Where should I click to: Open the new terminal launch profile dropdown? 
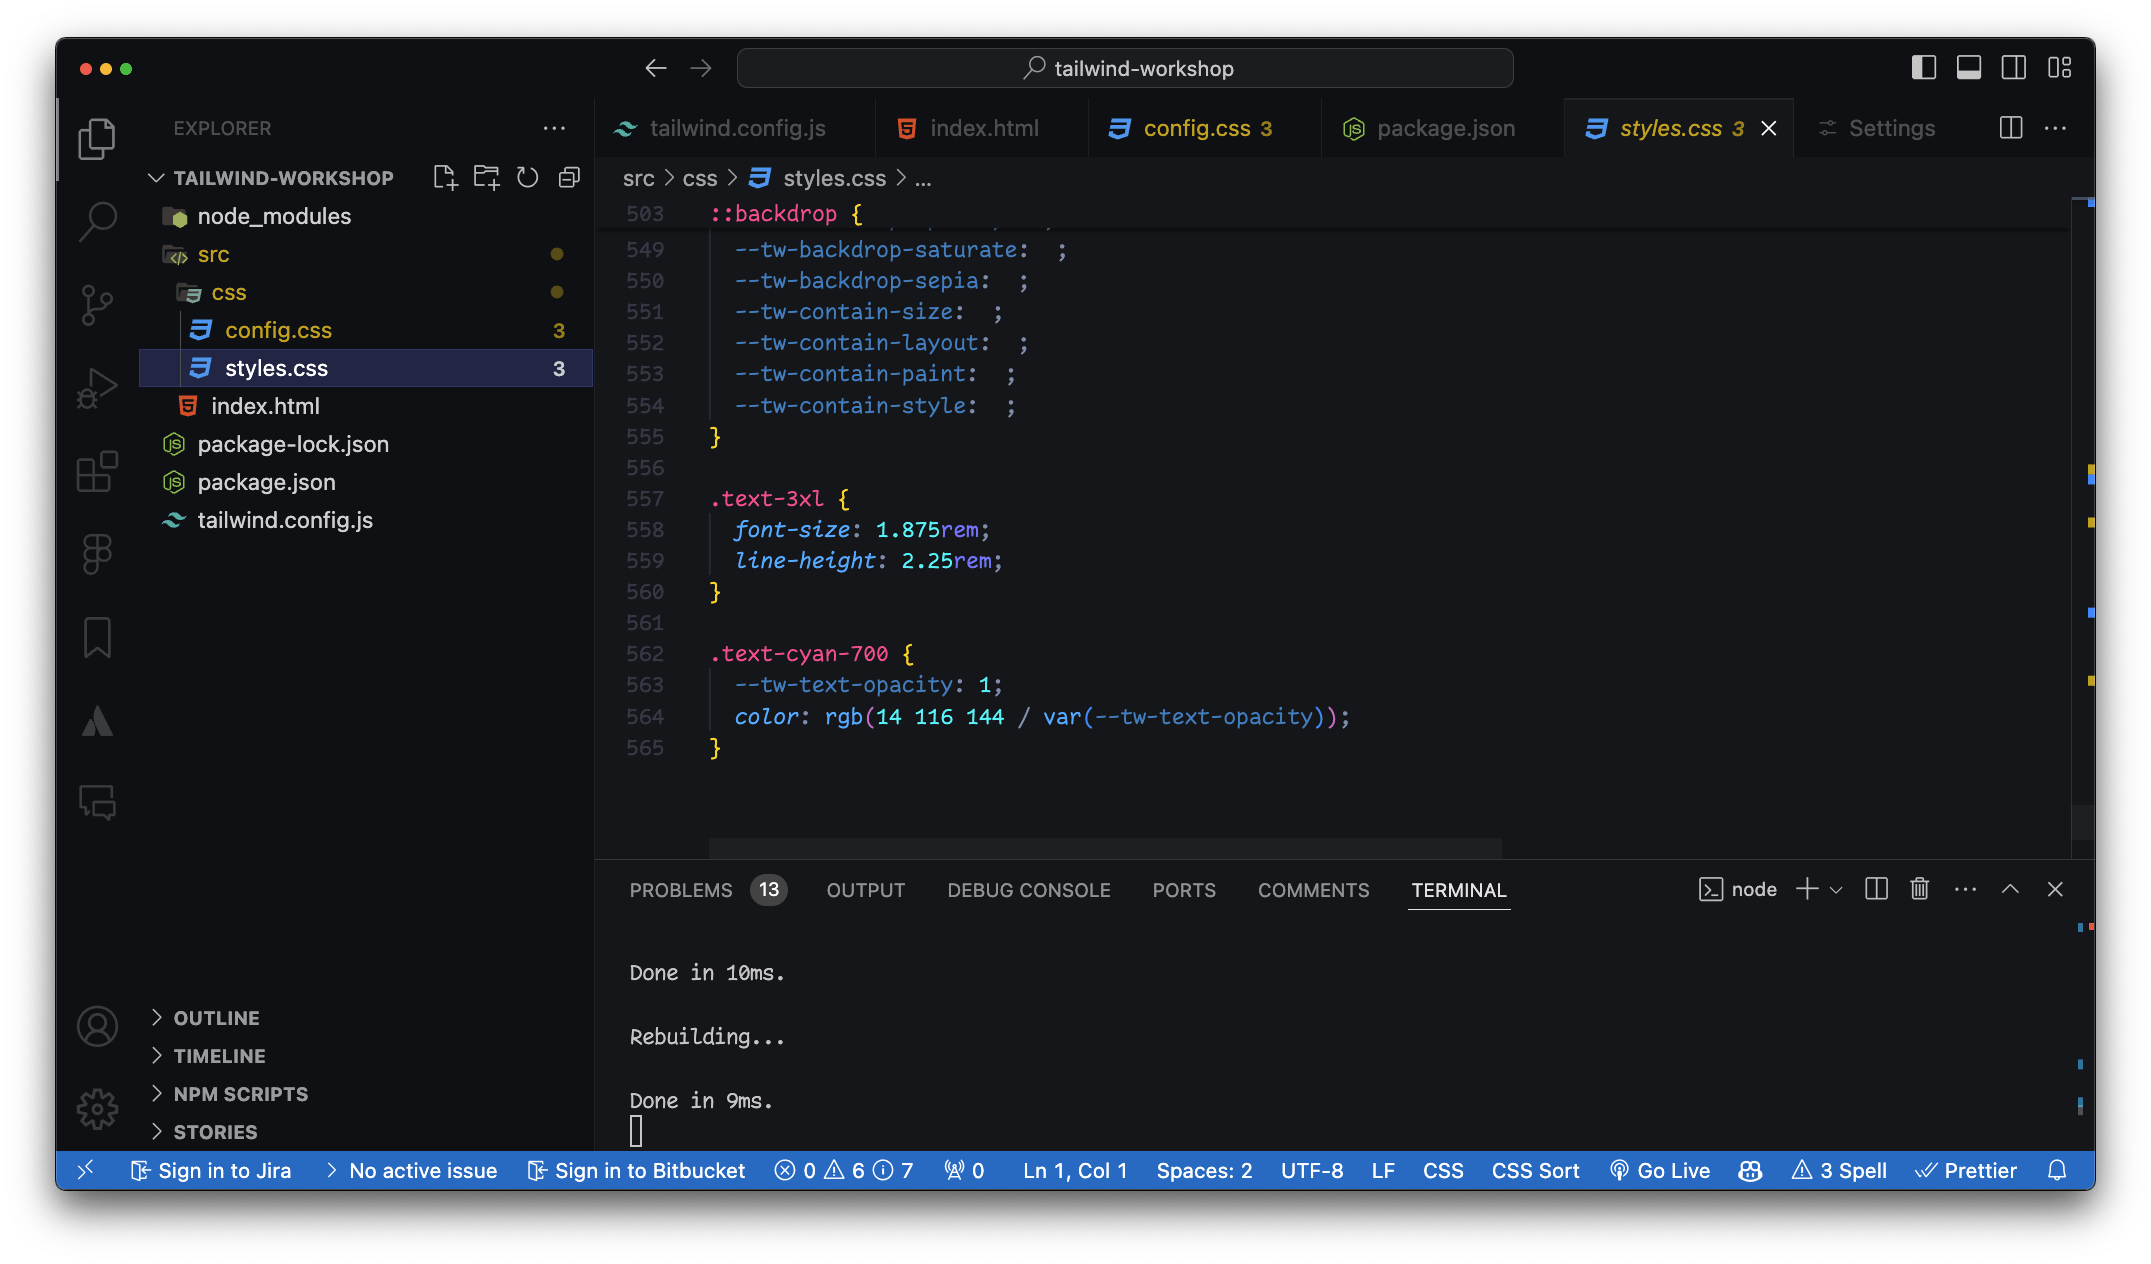(x=1836, y=889)
